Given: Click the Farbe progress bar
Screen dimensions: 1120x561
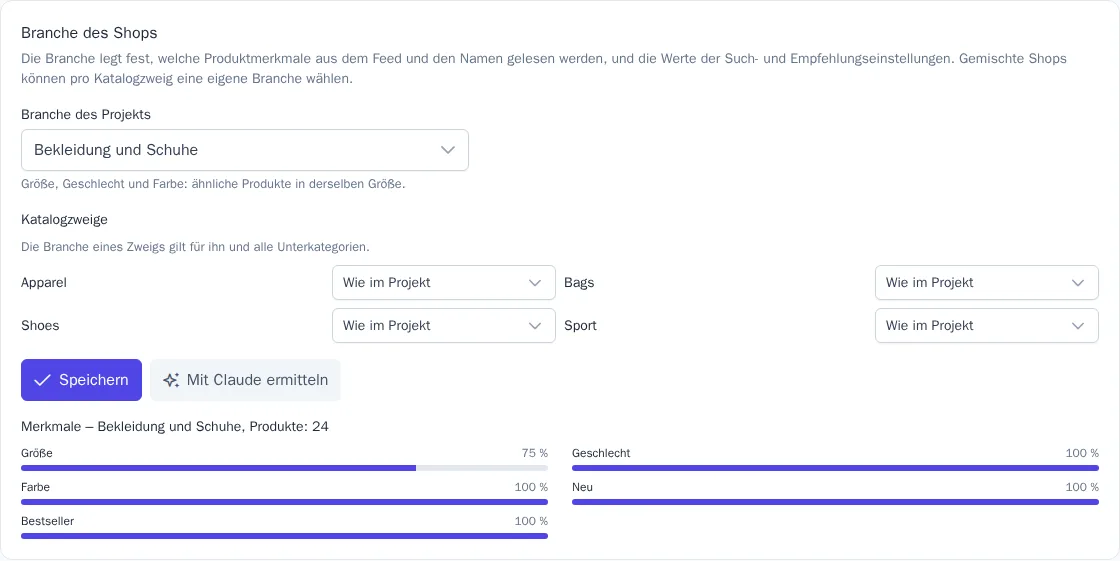Looking at the screenshot, I should (284, 502).
